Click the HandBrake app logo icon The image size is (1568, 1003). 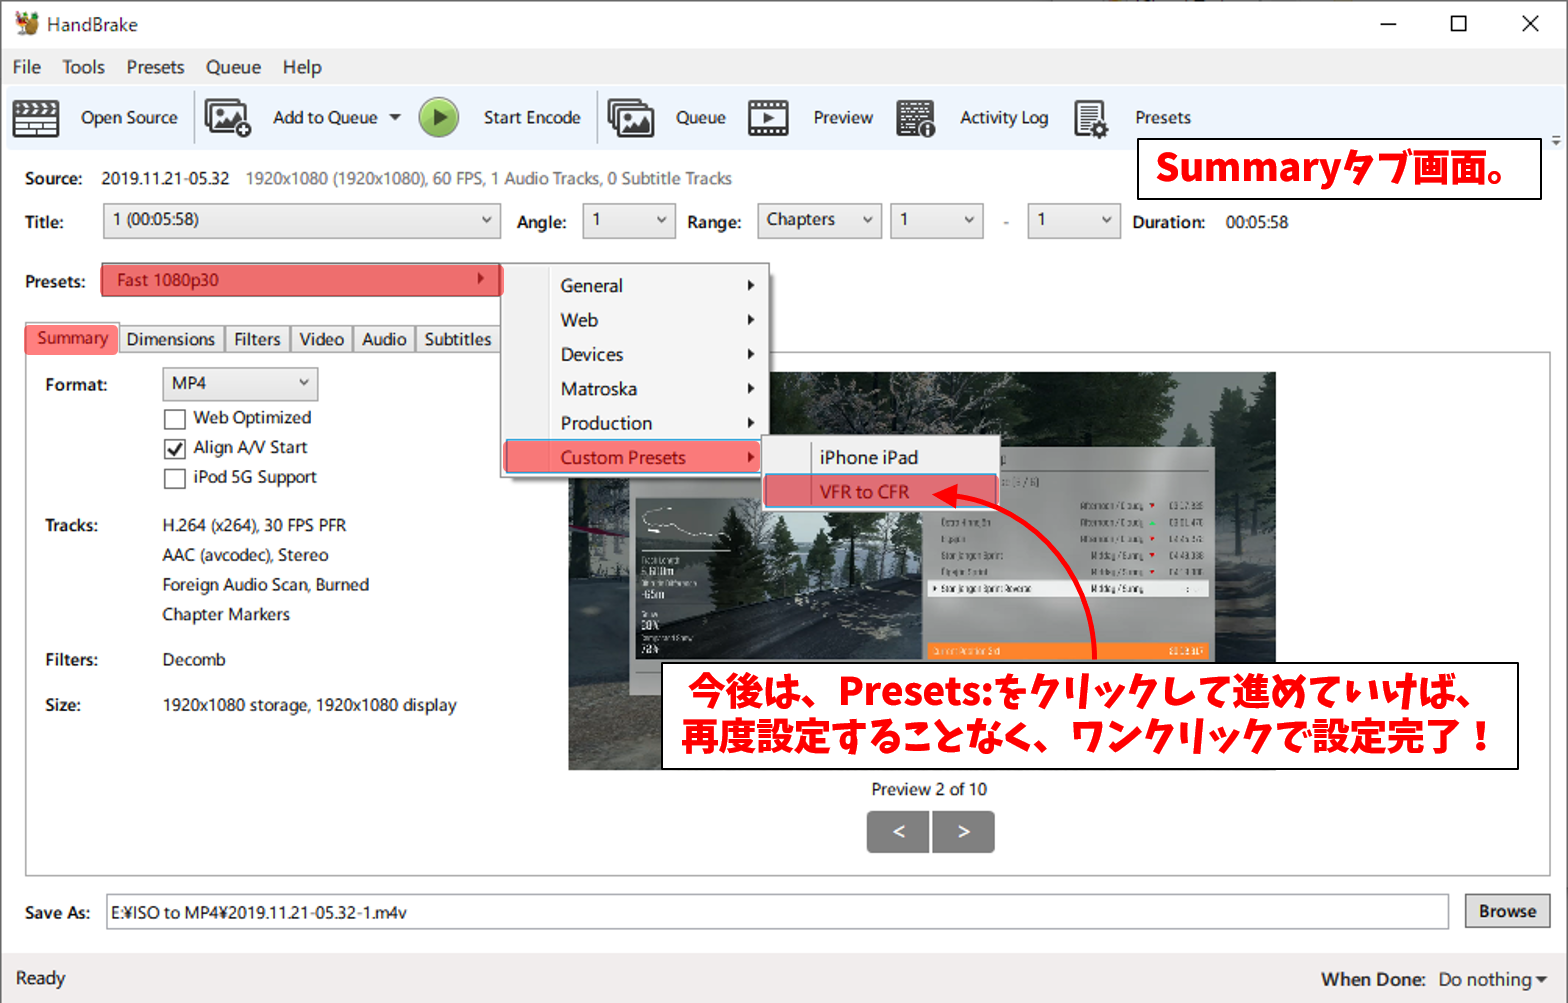[x=27, y=24]
